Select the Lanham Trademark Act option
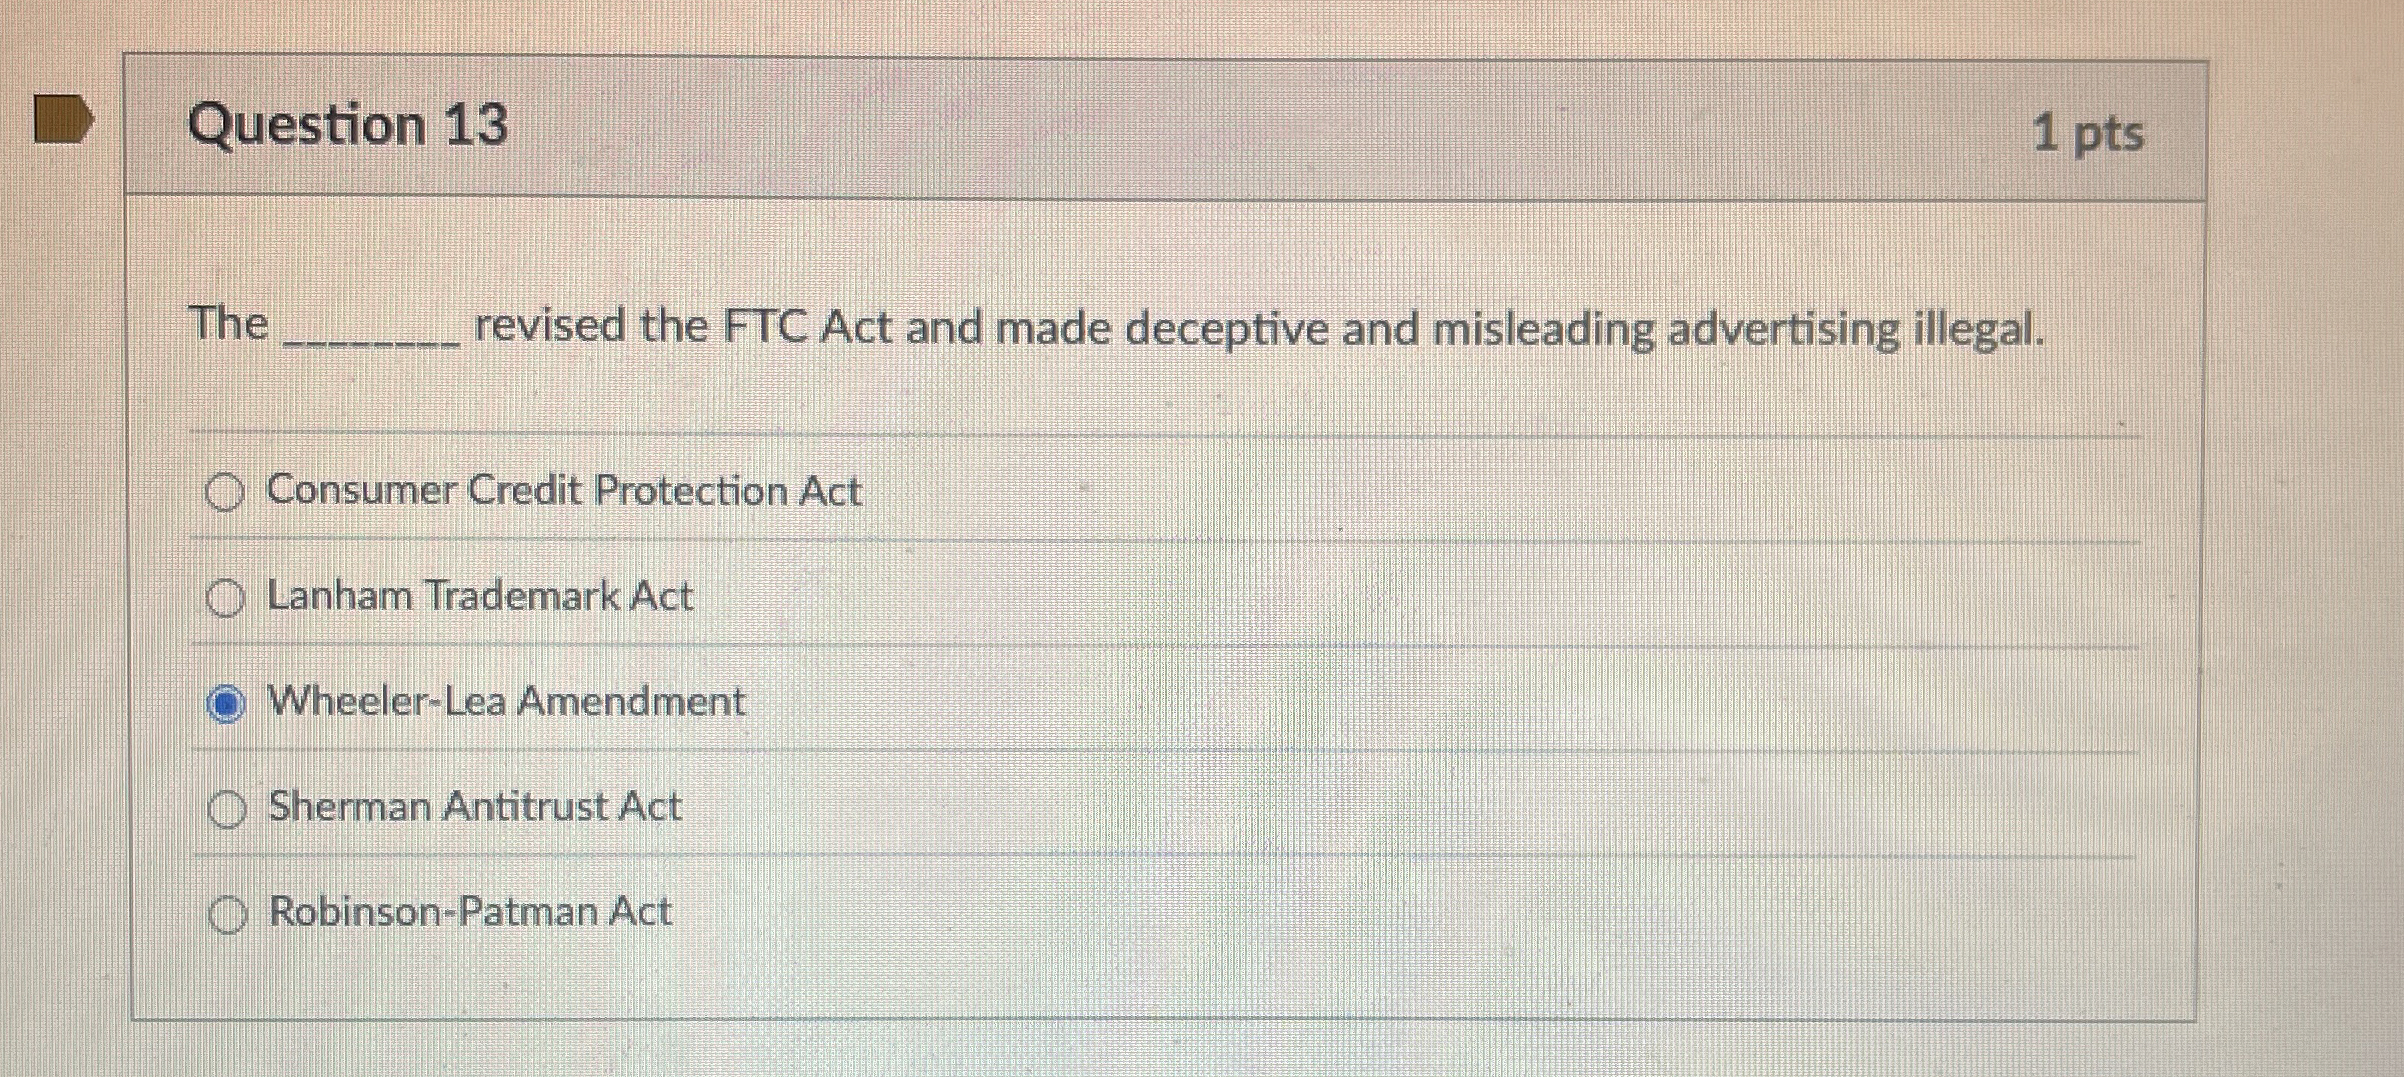The height and width of the screenshot is (1077, 2404). [226, 598]
